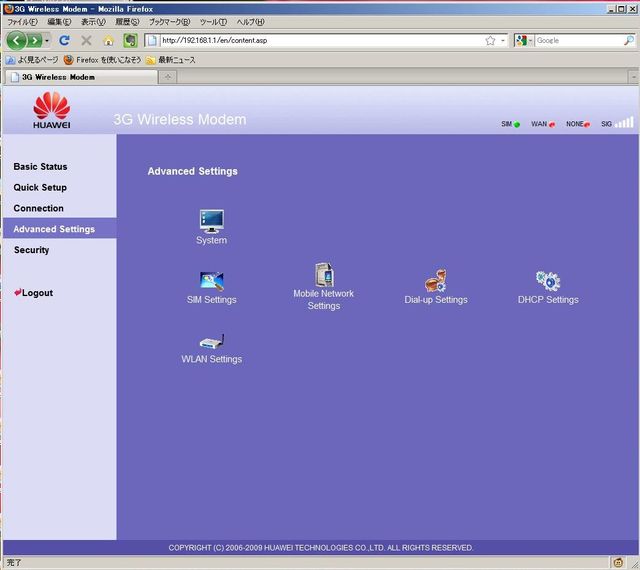Open WLAN Settings router icon
640x570 pixels.
coord(211,341)
